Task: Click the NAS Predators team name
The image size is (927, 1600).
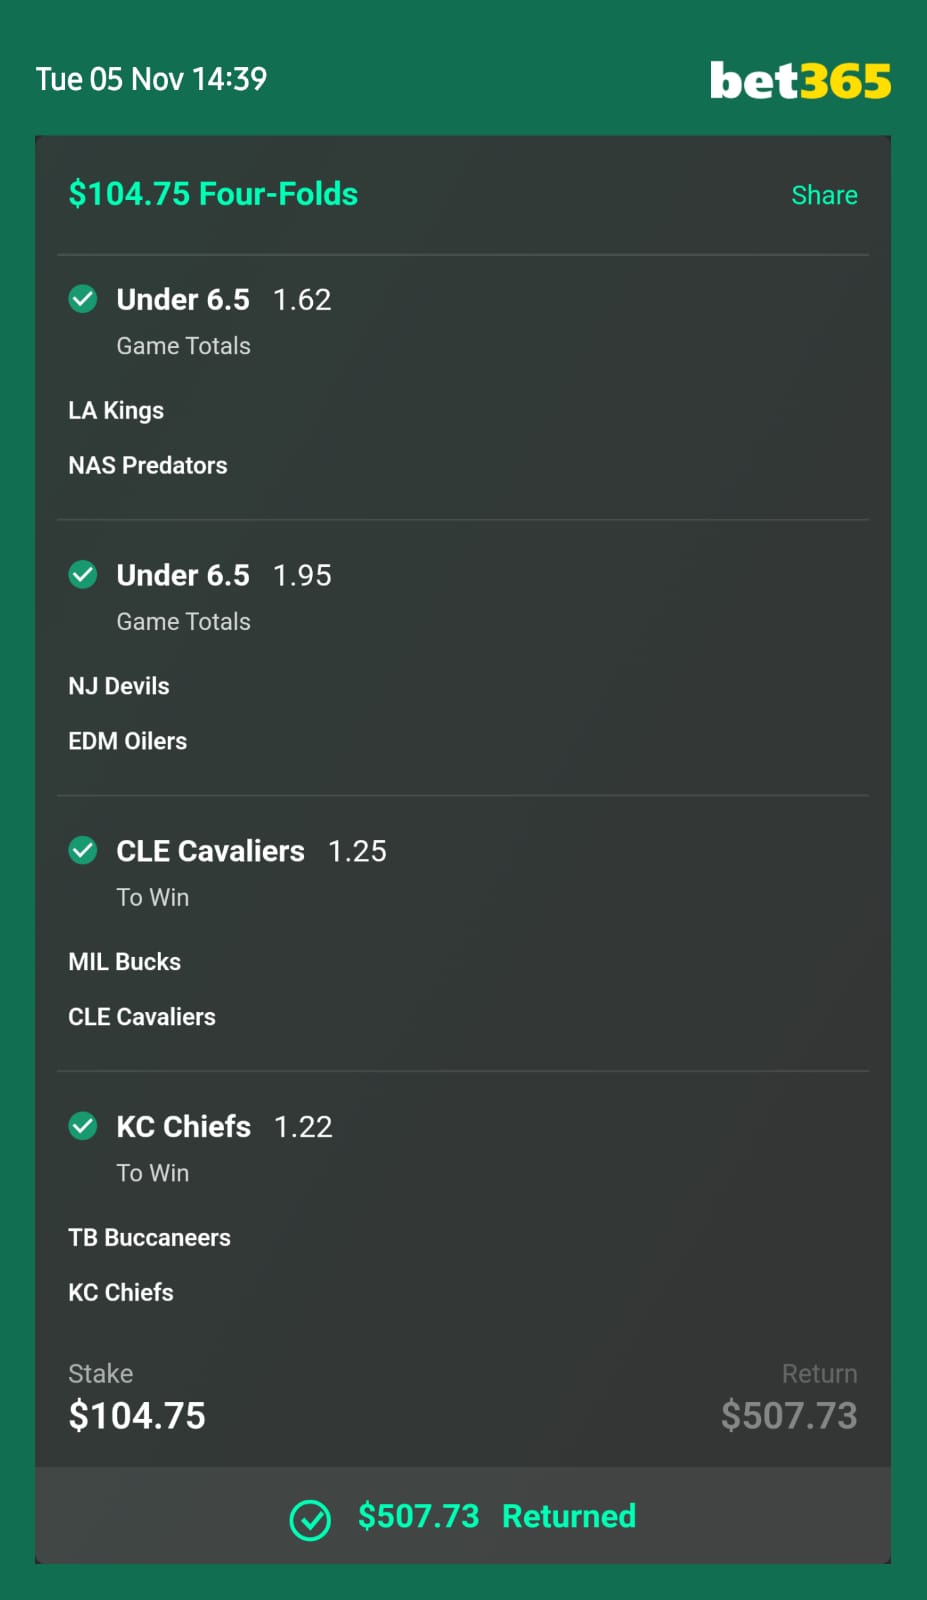Action: tap(148, 465)
